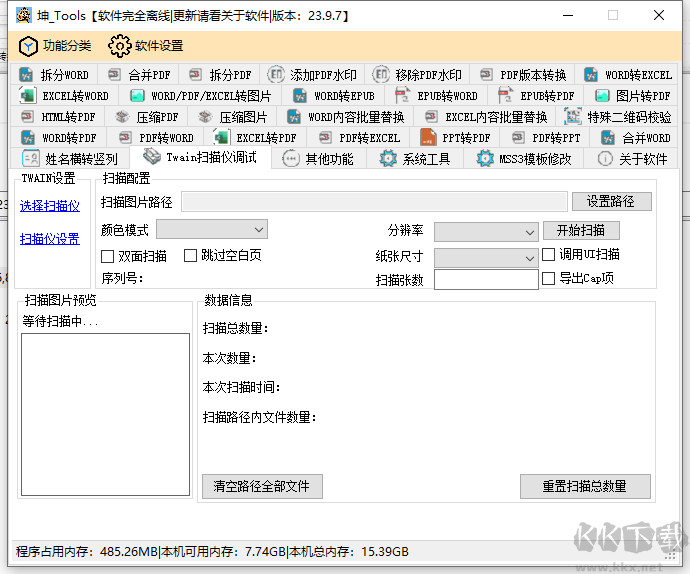Select the PPT转PDF icon
The image size is (690, 574).
[428, 137]
